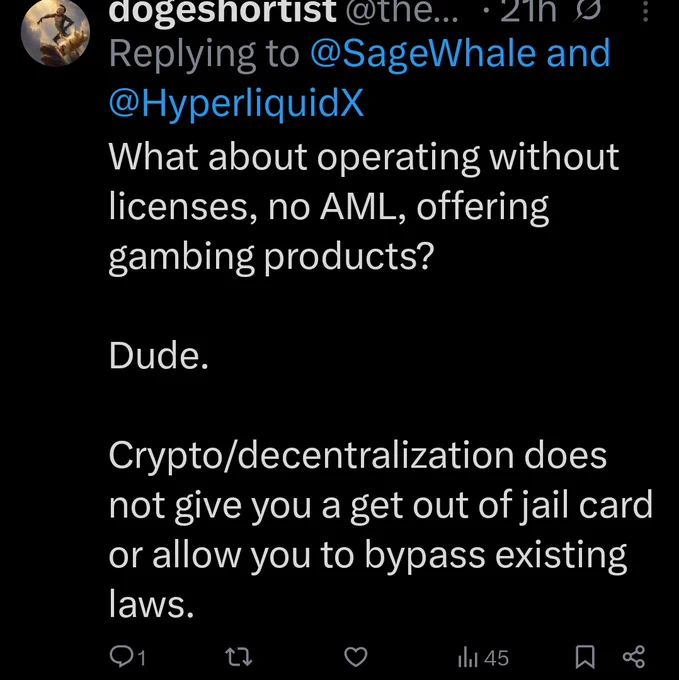Click the view count number 45
The image size is (679, 680).
[x=496, y=658]
